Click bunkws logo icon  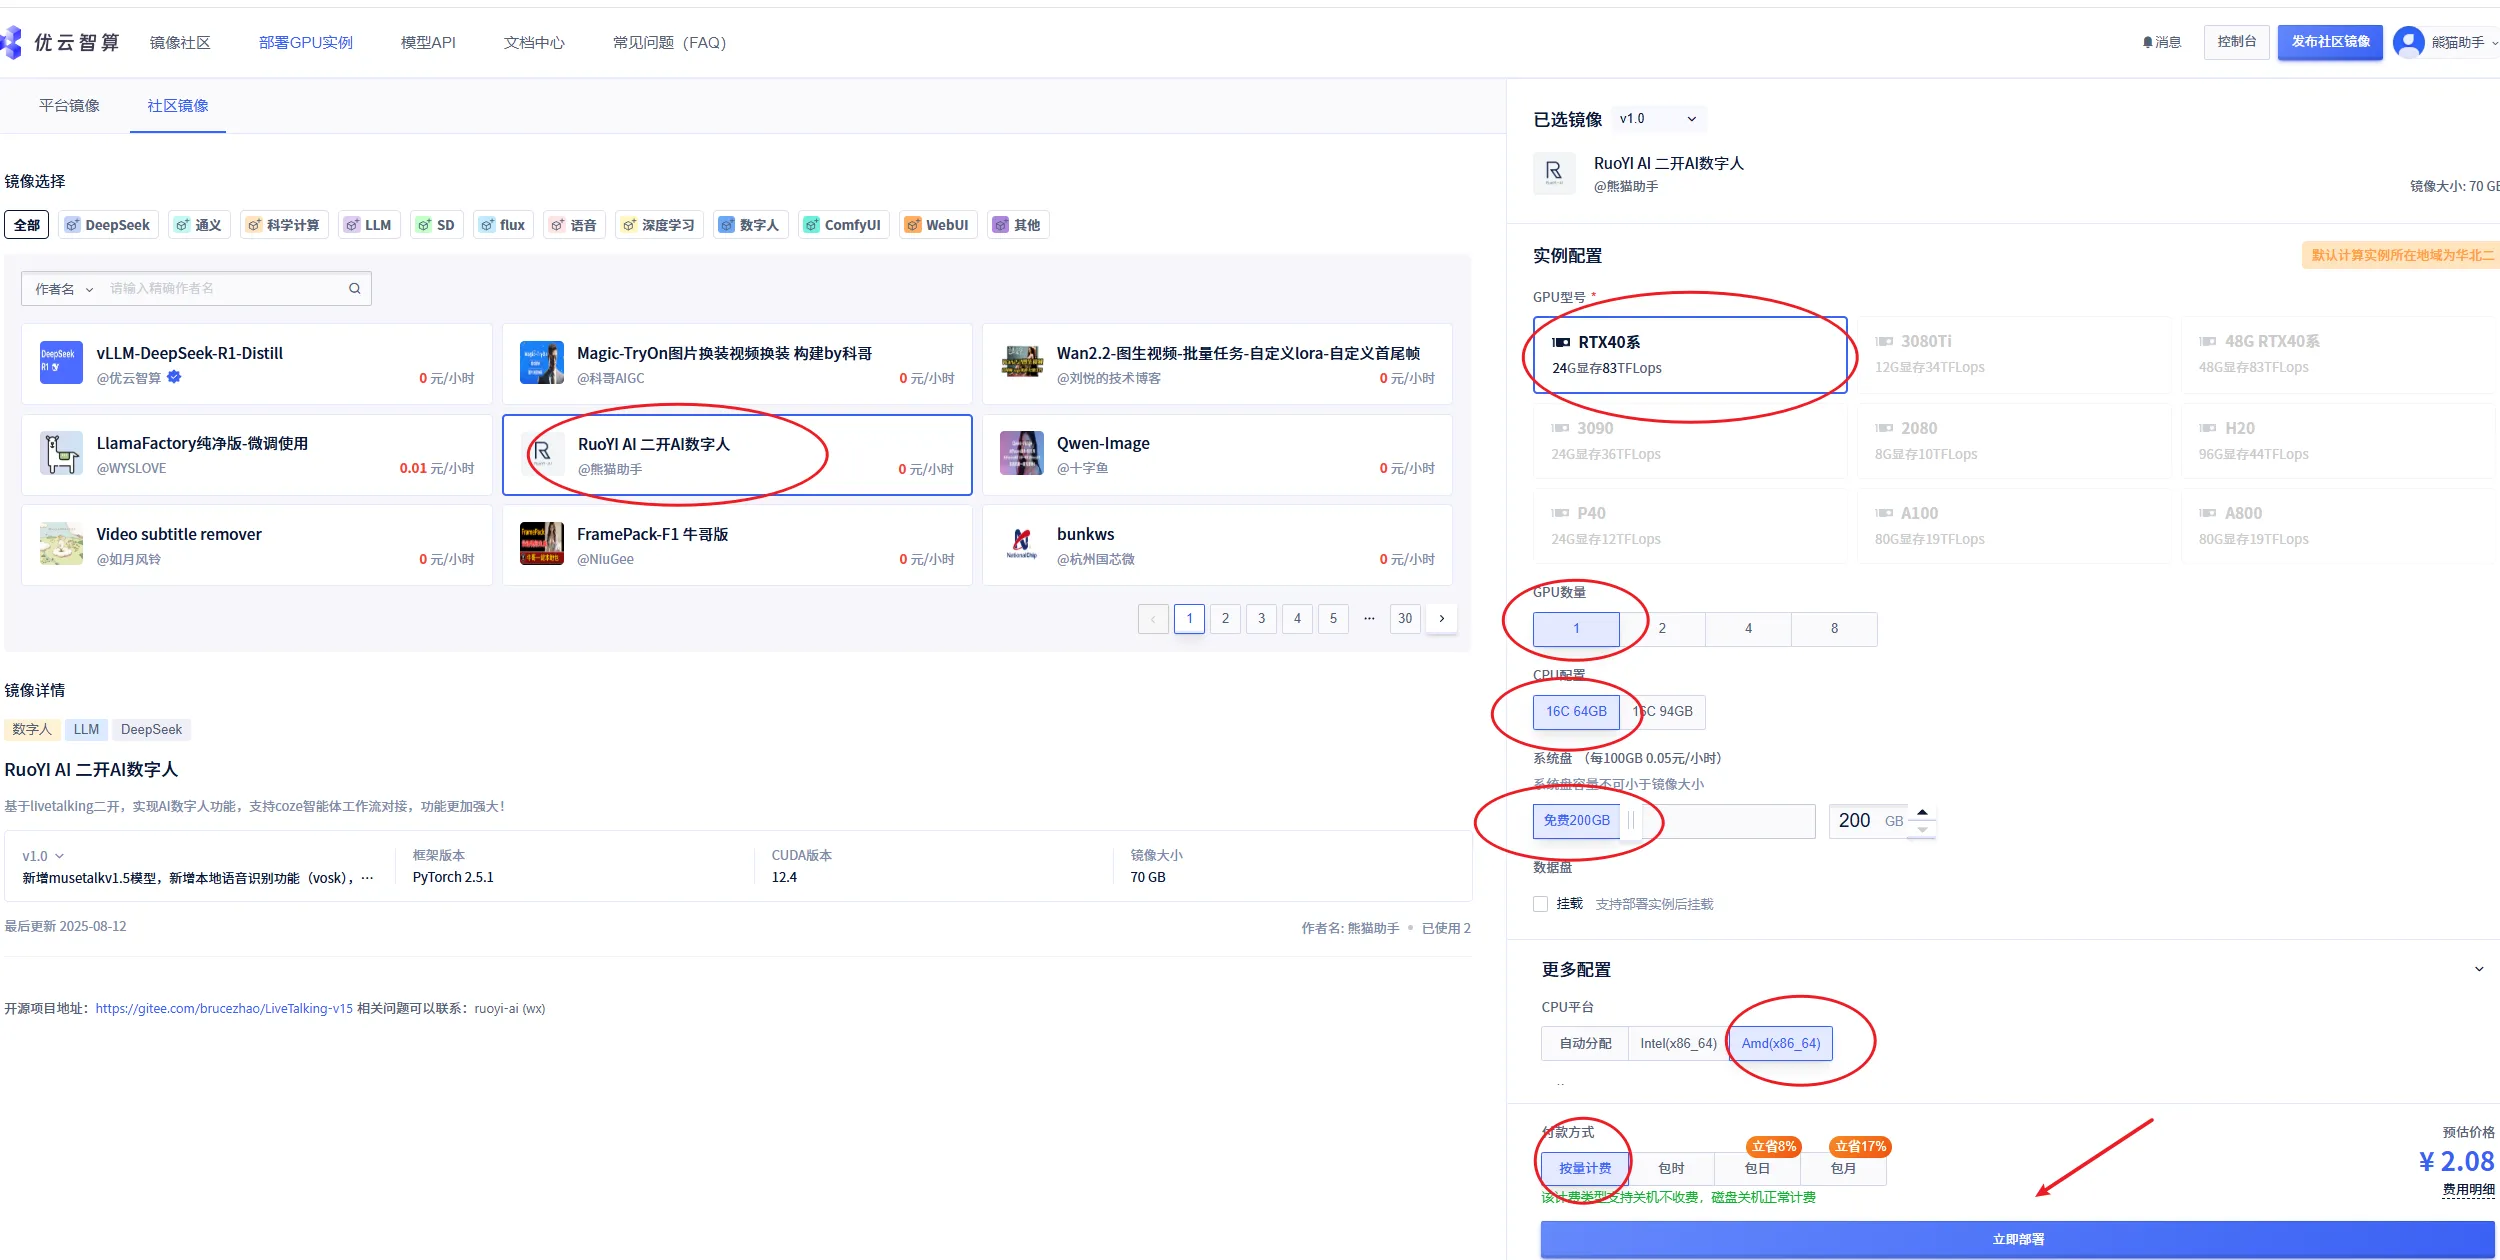(x=1022, y=544)
